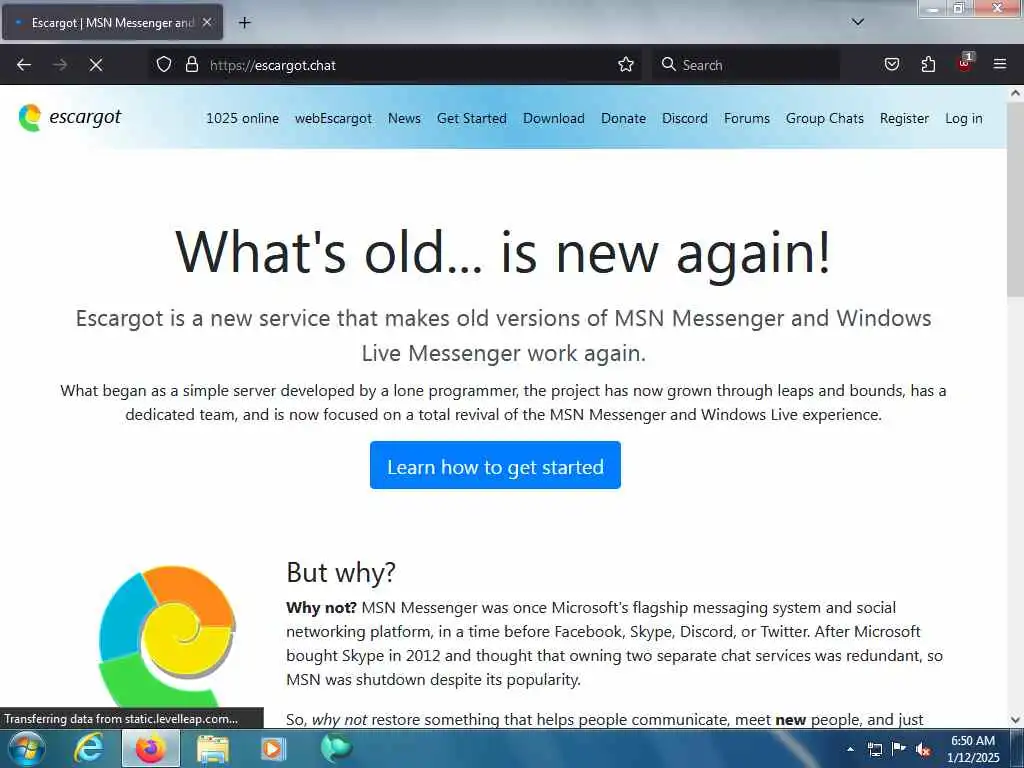
Task: Open the clock showing 6:50 AM
Action: point(973,748)
